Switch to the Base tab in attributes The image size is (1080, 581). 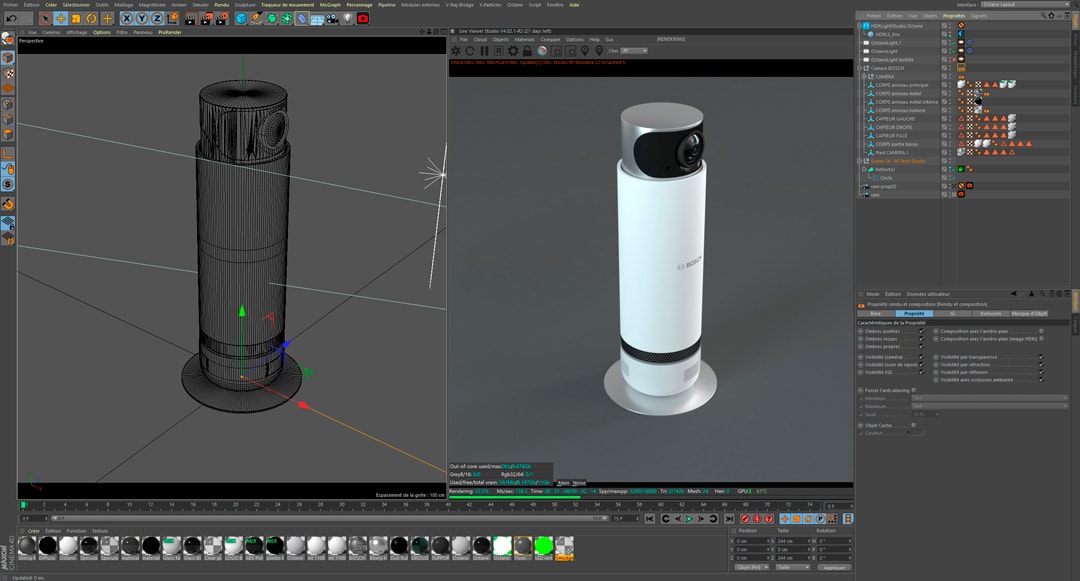pyautogui.click(x=875, y=313)
